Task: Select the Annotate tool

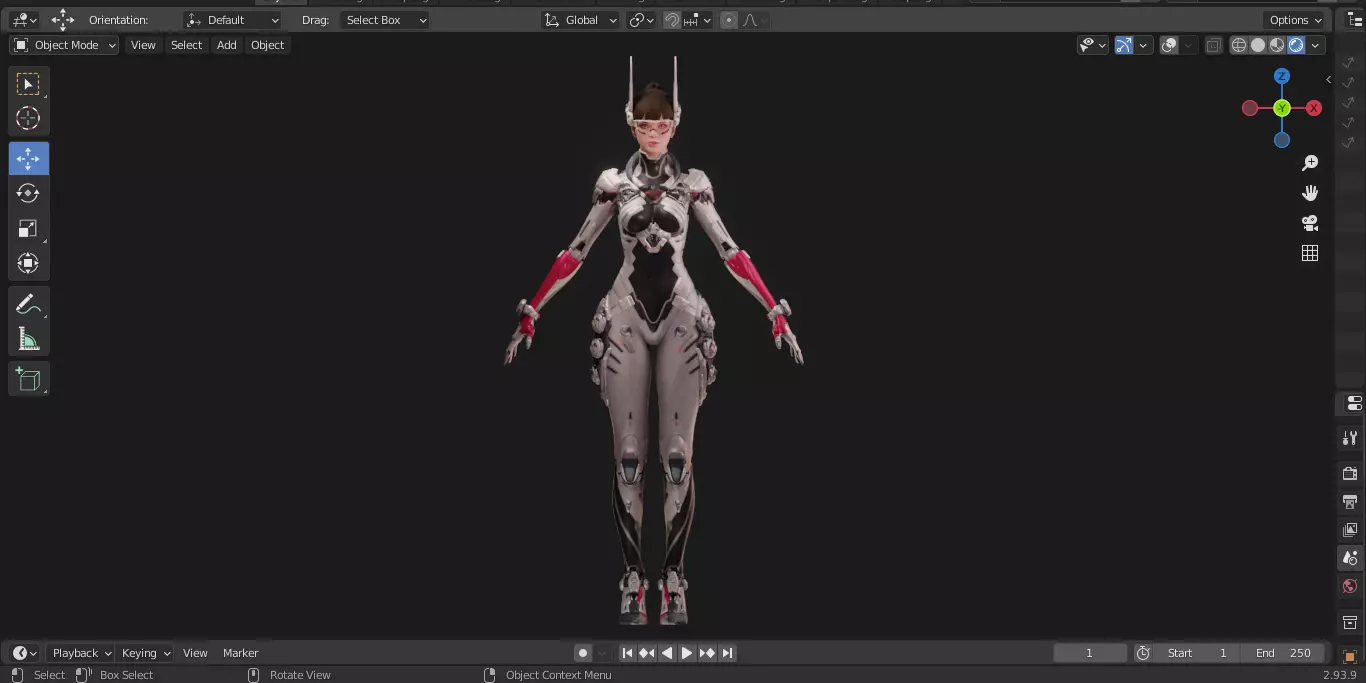Action: pos(28,304)
